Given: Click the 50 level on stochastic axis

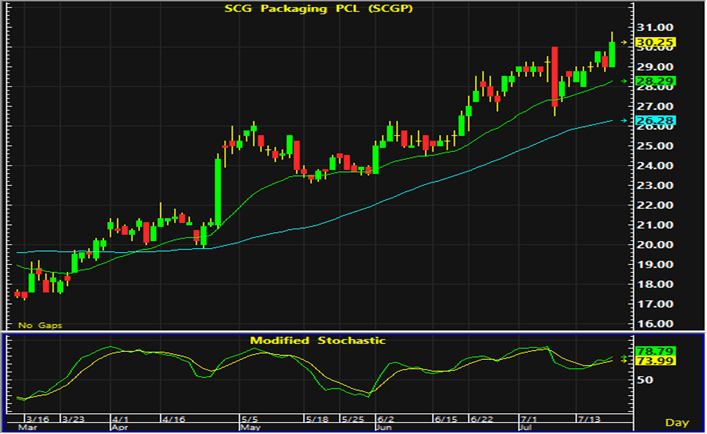Looking at the screenshot, I should point(643,379).
